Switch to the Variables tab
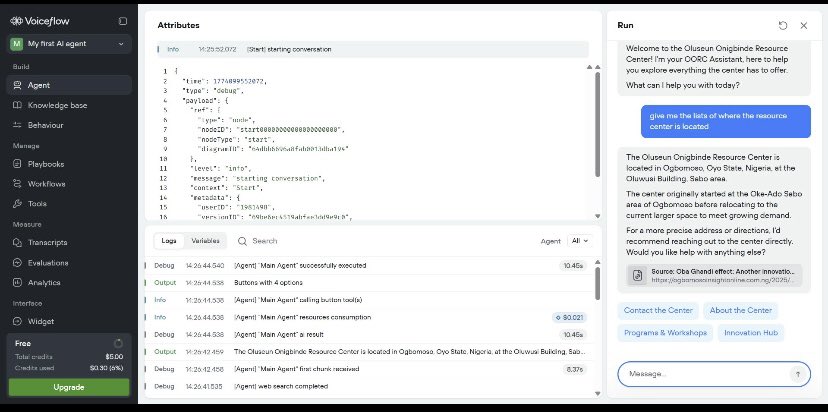The height and width of the screenshot is (412, 828). [x=205, y=241]
